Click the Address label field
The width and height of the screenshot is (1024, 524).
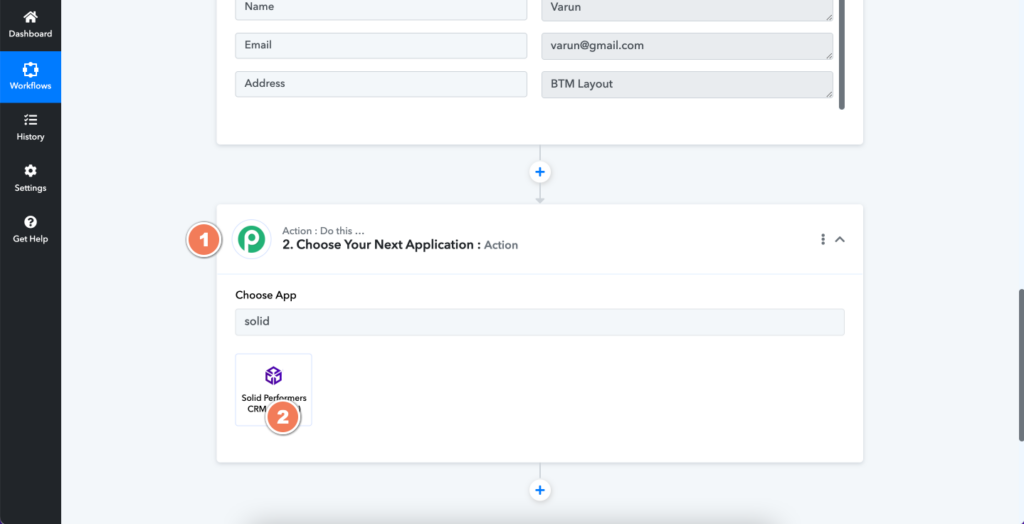(381, 84)
